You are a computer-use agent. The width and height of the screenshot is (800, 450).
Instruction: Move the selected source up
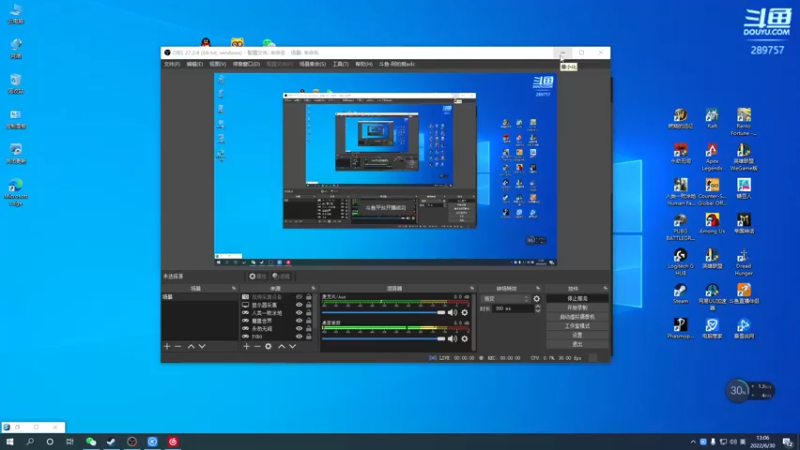coord(282,346)
